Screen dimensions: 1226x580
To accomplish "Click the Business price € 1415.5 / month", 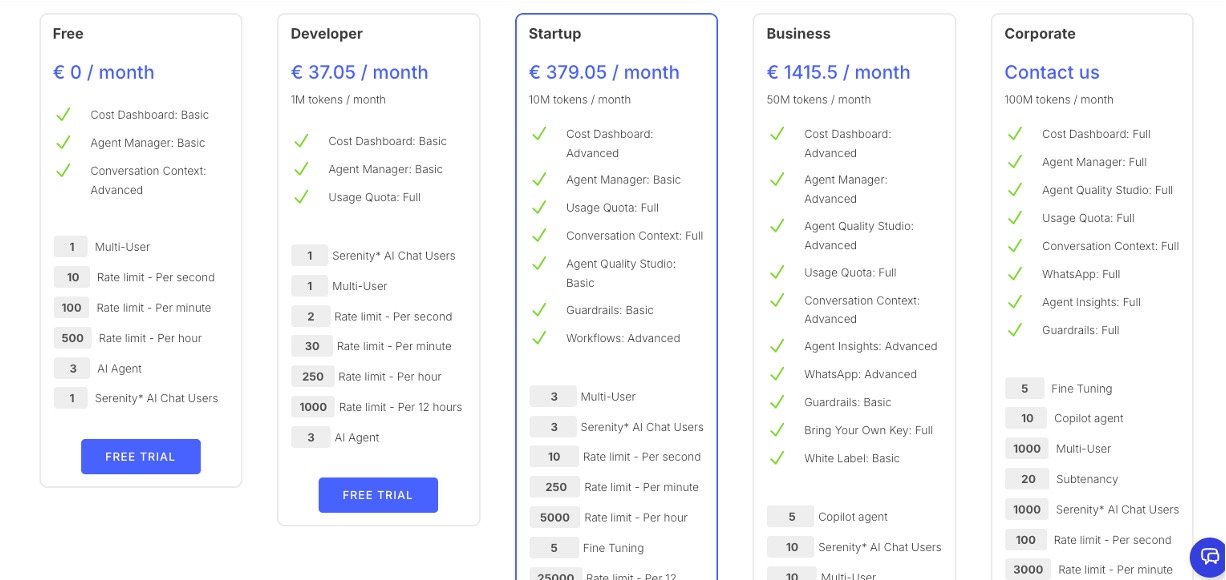I will click(838, 72).
